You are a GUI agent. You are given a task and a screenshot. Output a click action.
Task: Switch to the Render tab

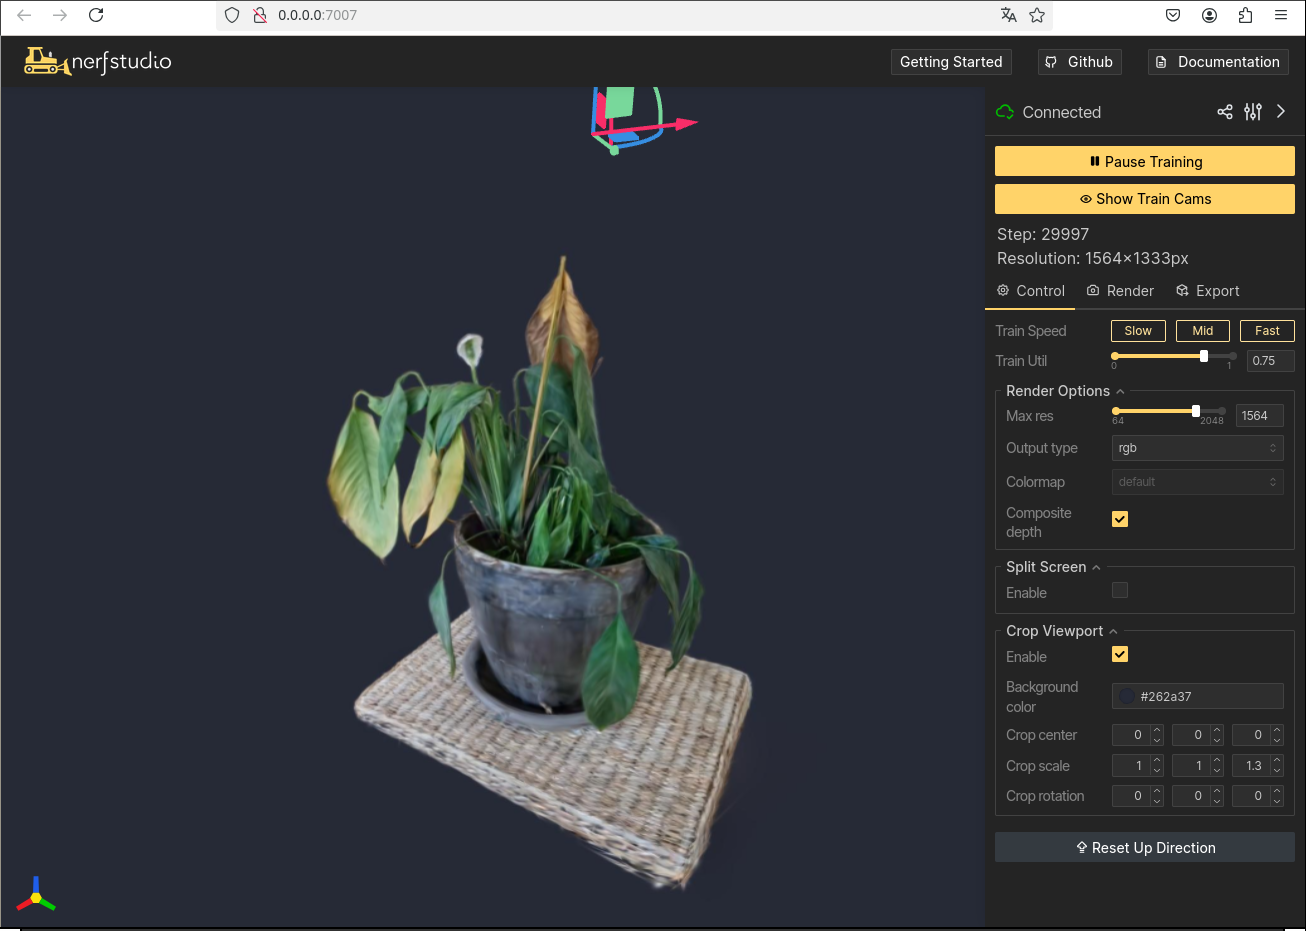tap(1120, 291)
